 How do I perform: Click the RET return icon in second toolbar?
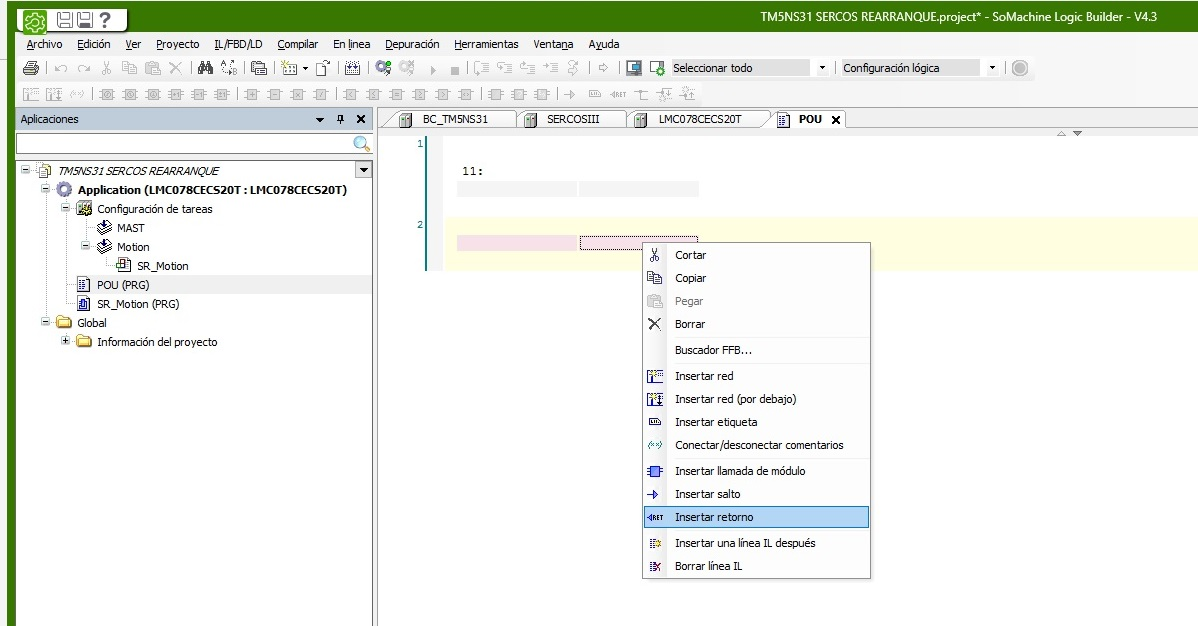coord(618,95)
